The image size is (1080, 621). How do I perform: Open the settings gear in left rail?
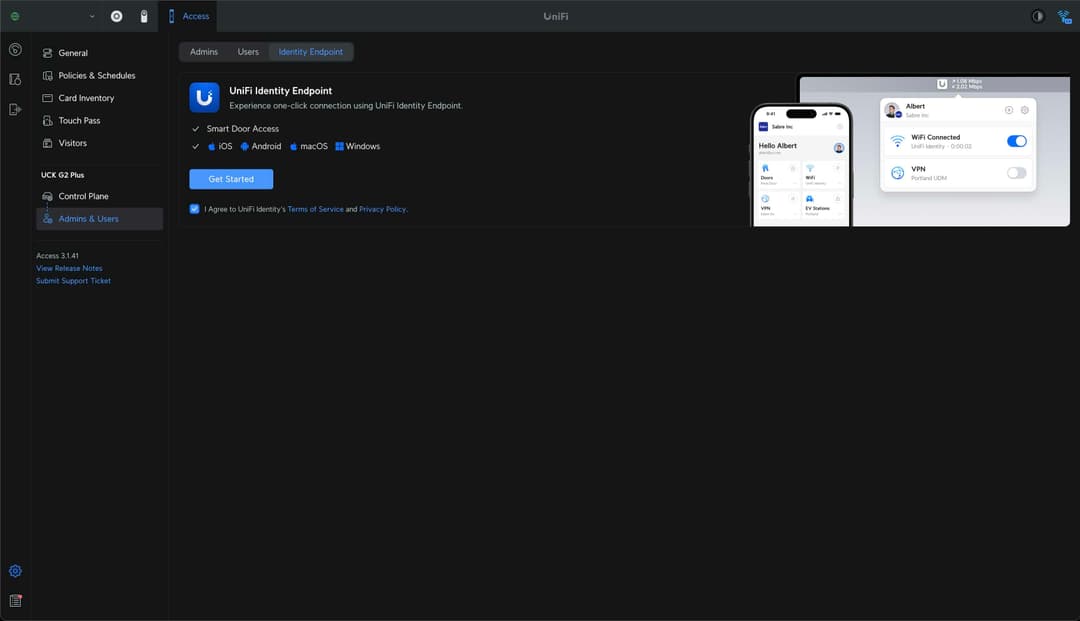[15, 571]
